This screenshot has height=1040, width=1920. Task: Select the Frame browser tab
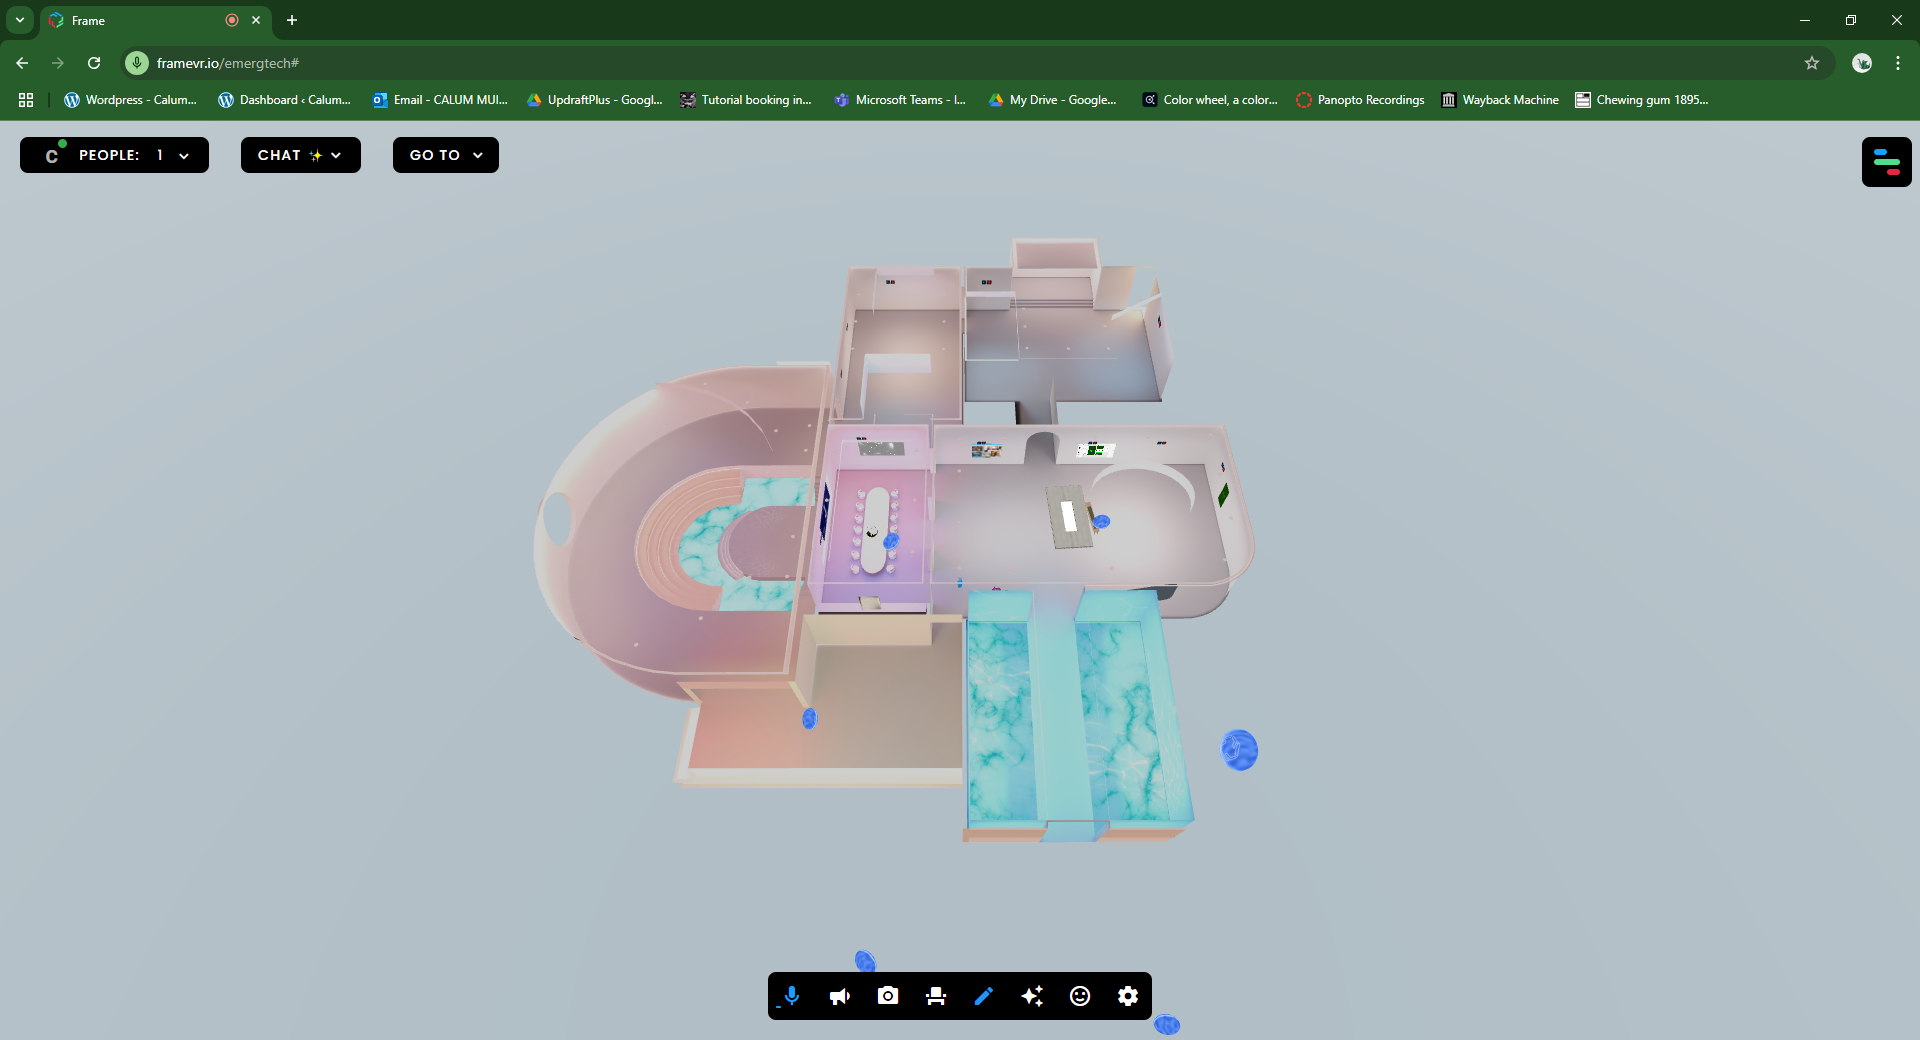point(140,20)
